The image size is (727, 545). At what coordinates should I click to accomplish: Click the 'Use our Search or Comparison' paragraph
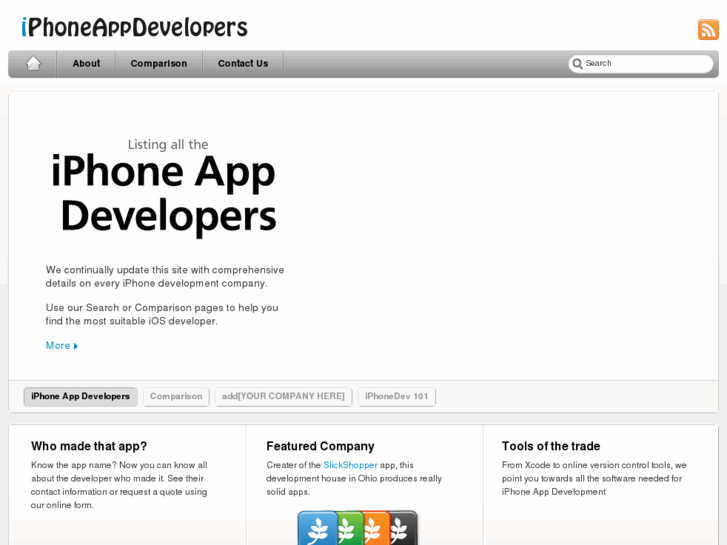162,314
